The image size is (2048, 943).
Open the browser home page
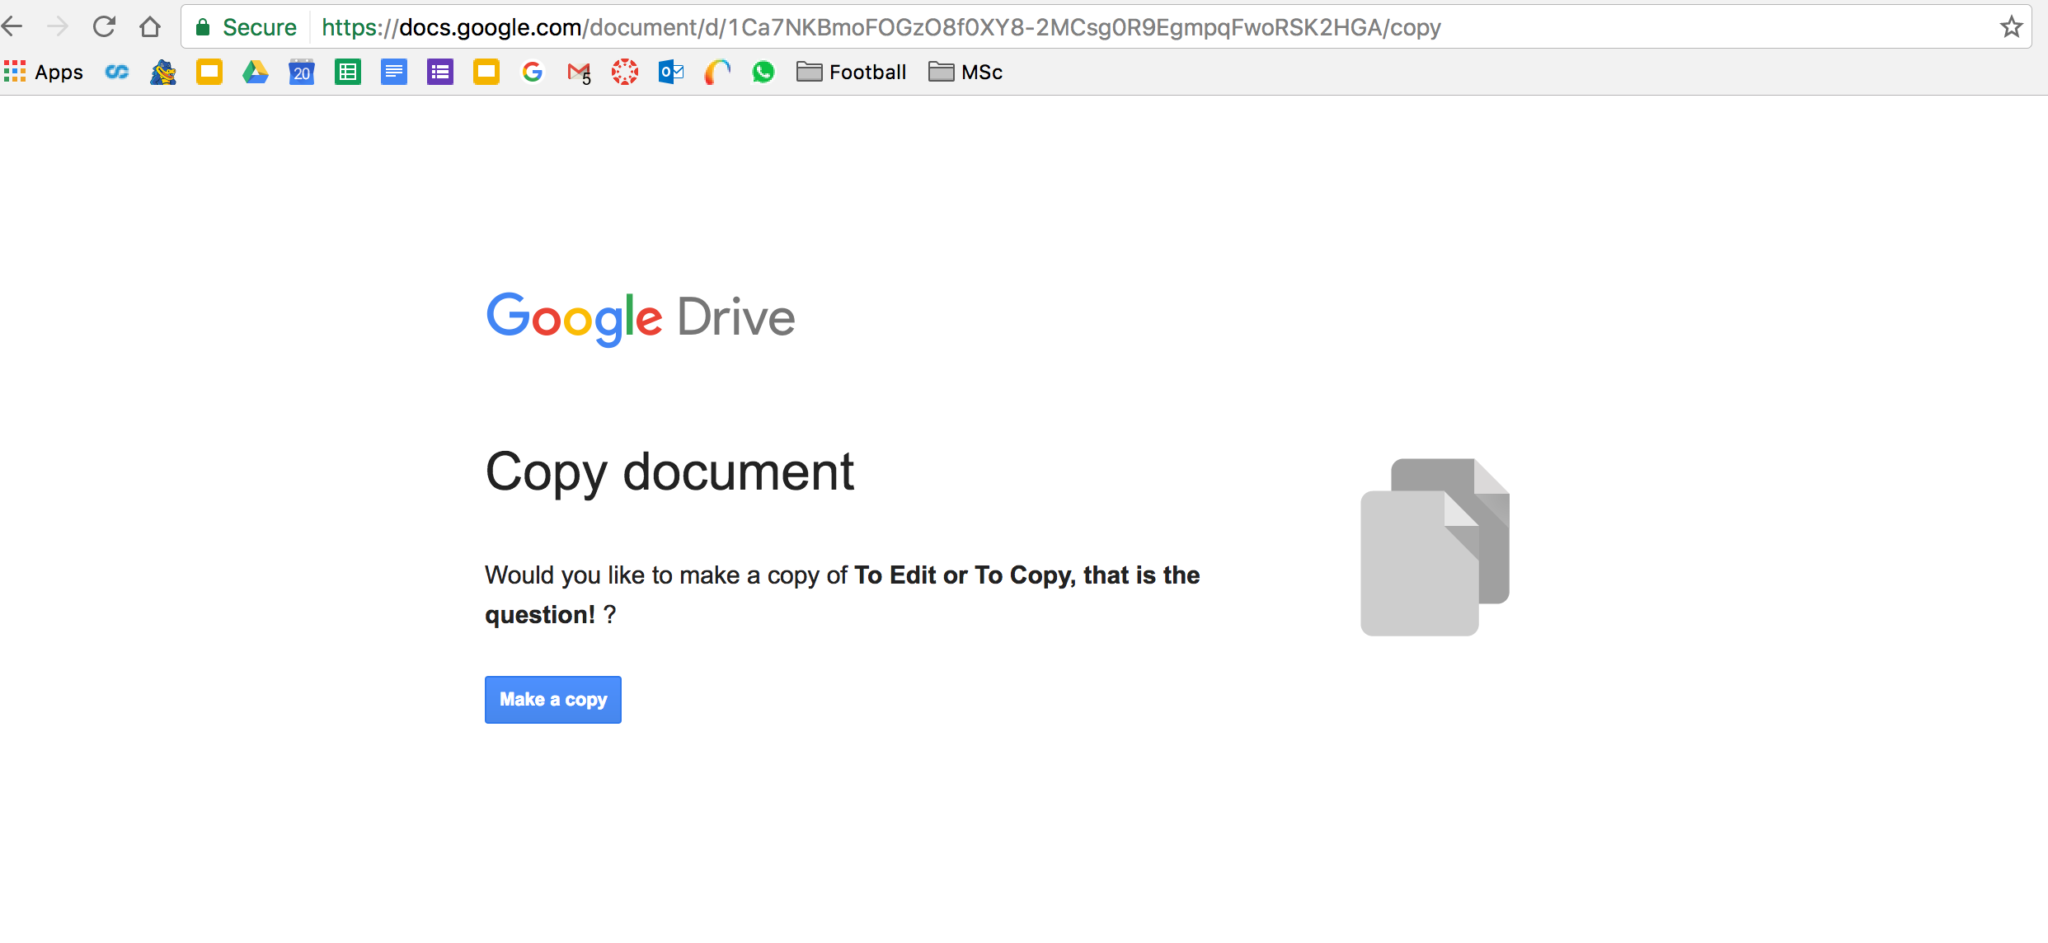(150, 27)
